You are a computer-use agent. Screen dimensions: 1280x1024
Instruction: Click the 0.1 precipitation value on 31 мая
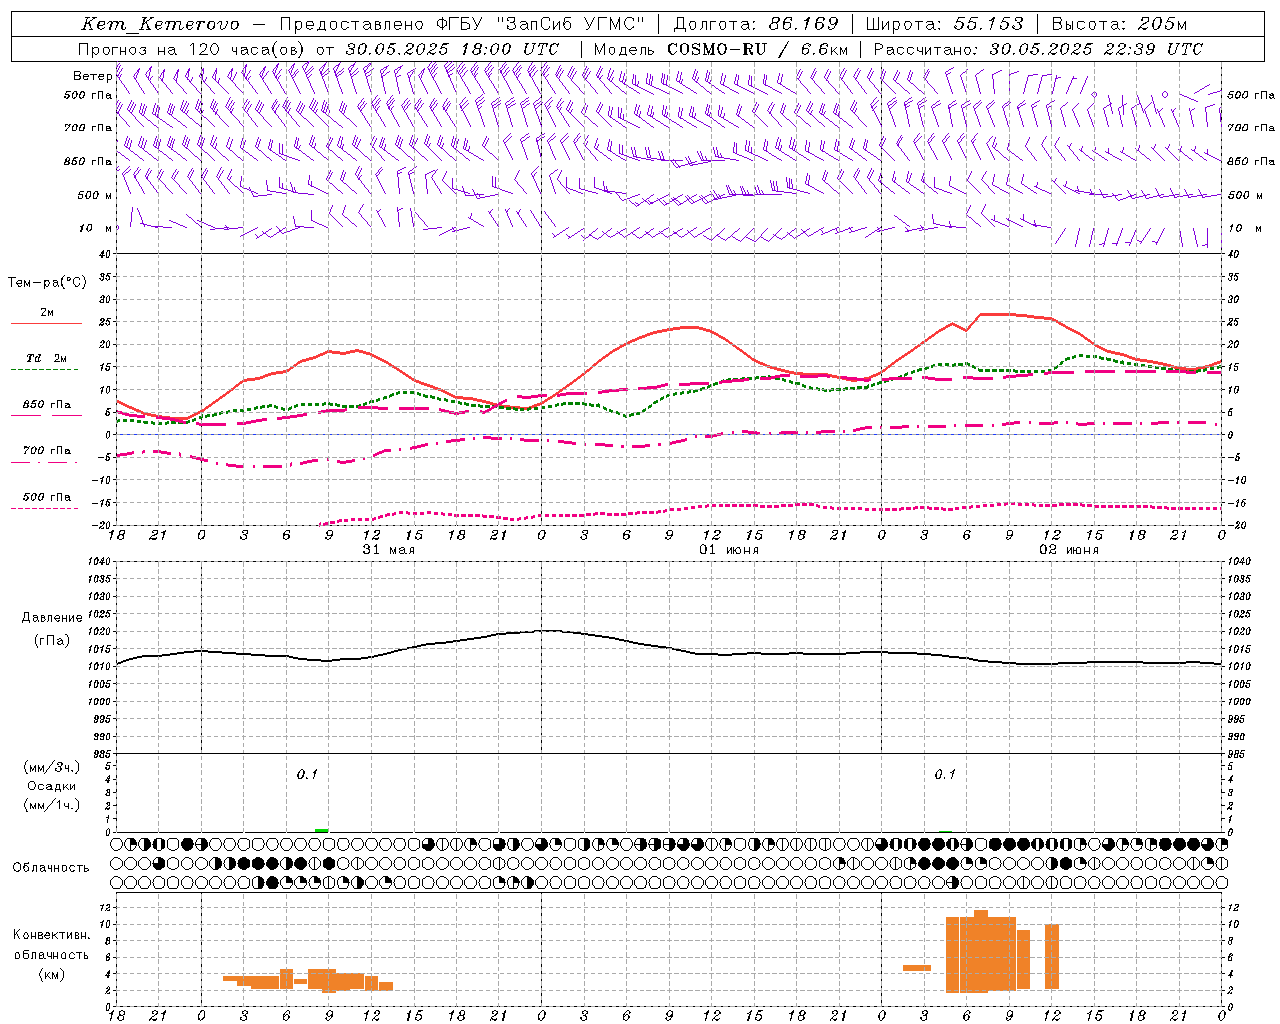click(x=306, y=775)
